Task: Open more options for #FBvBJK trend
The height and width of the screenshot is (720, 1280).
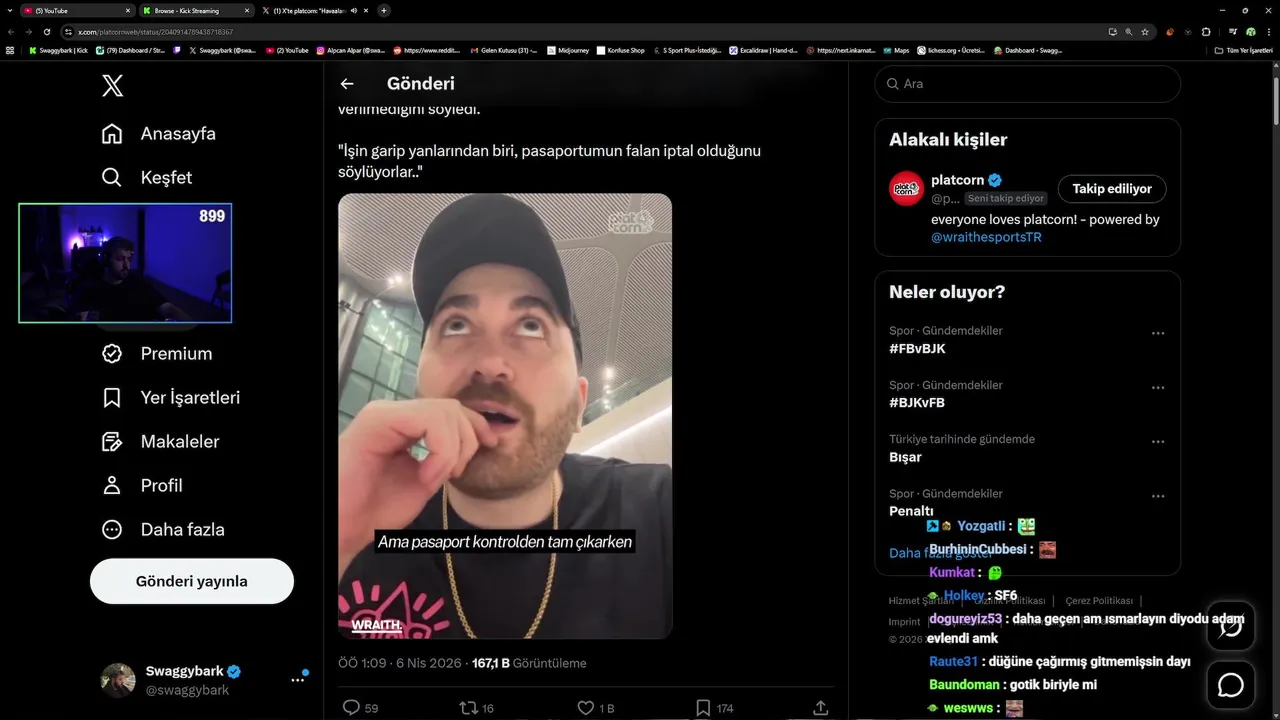Action: tap(1158, 333)
